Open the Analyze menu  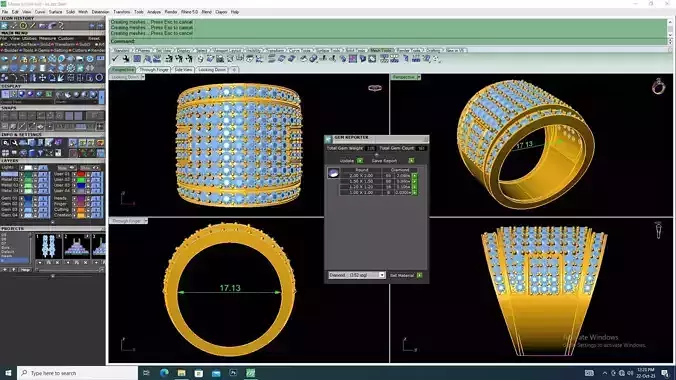click(x=154, y=12)
